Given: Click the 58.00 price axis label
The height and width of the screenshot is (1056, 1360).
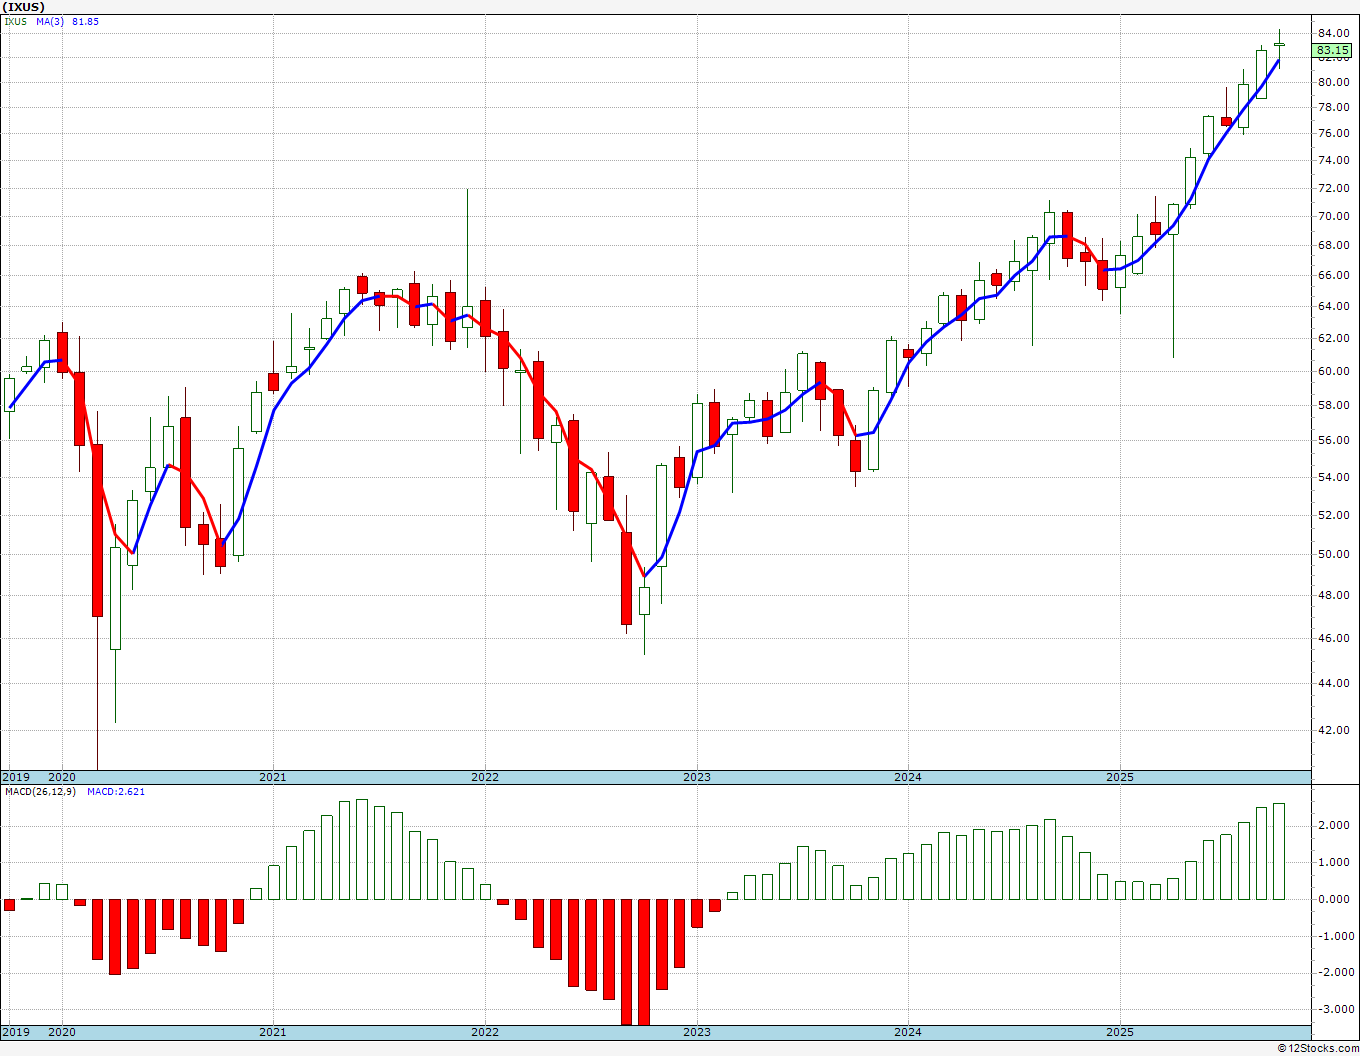Looking at the screenshot, I should (1334, 405).
